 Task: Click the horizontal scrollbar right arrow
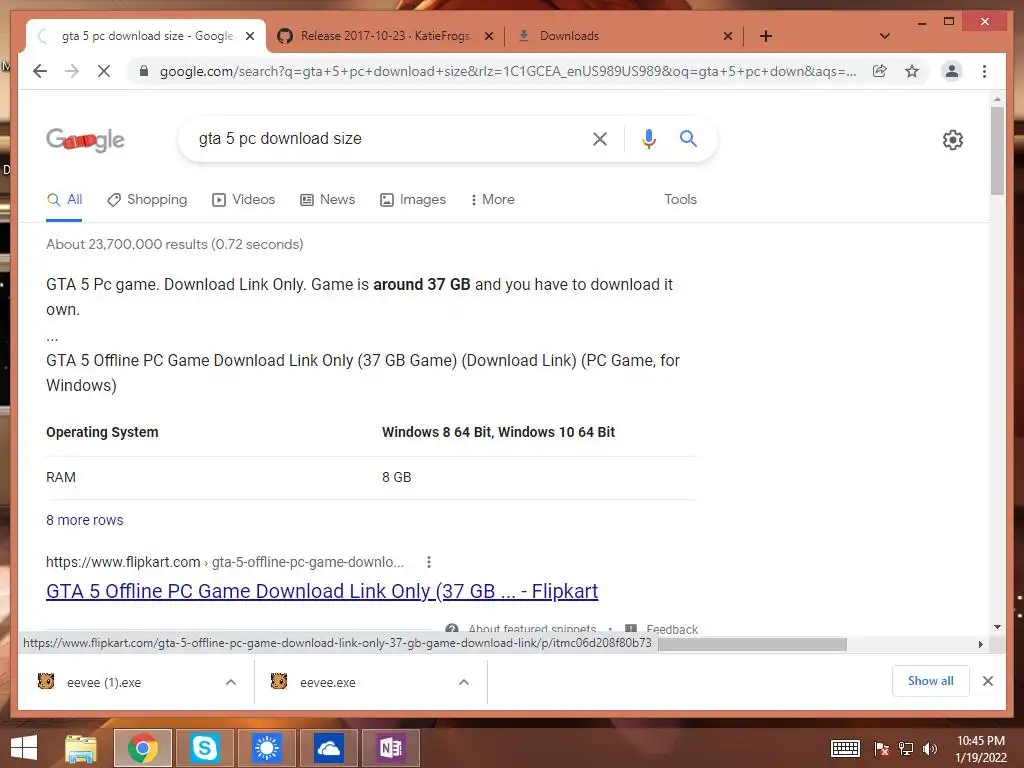coord(980,645)
